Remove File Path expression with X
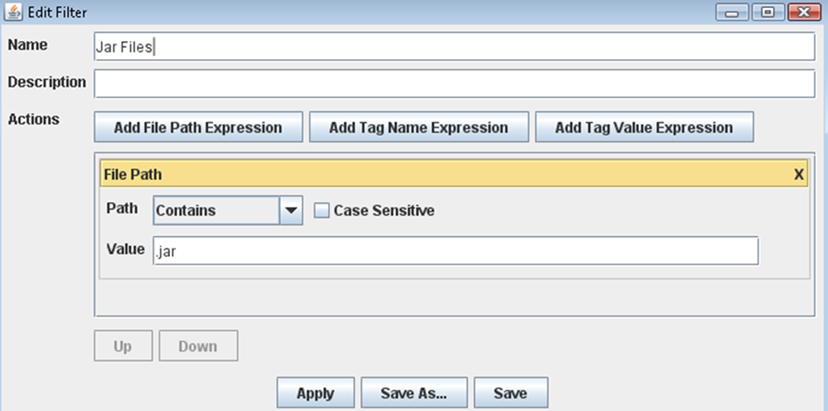 [x=799, y=174]
